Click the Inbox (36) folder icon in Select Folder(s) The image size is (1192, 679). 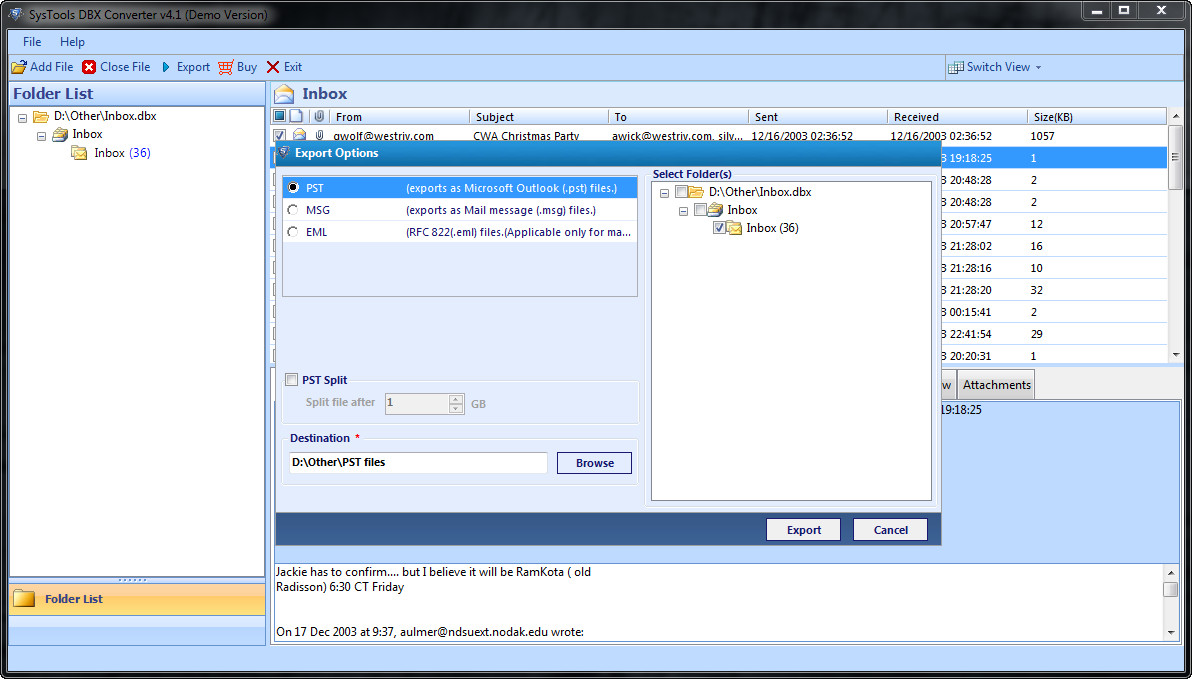(734, 228)
